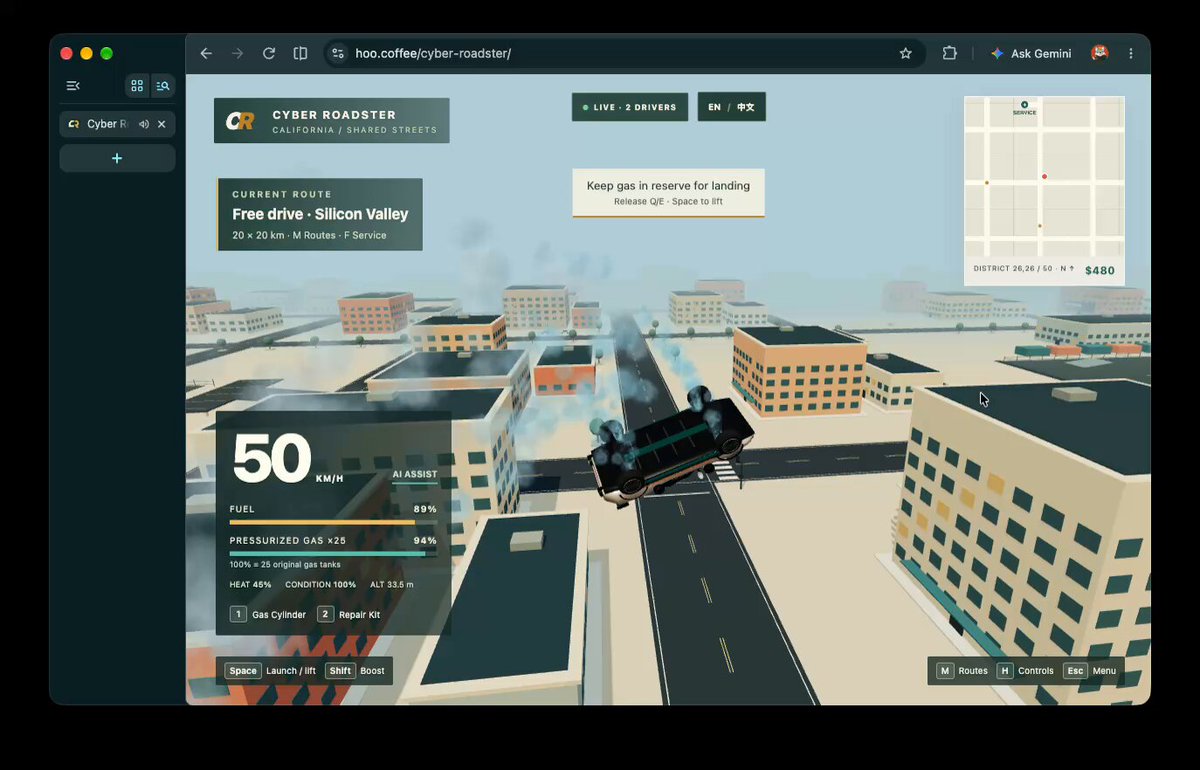Open Menu with the Esc key button
Image resolution: width=1200 pixels, height=770 pixels.
click(1089, 670)
